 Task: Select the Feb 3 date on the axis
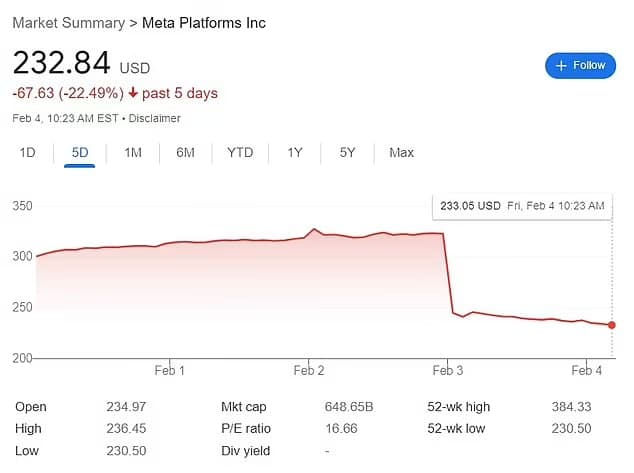coord(447,371)
